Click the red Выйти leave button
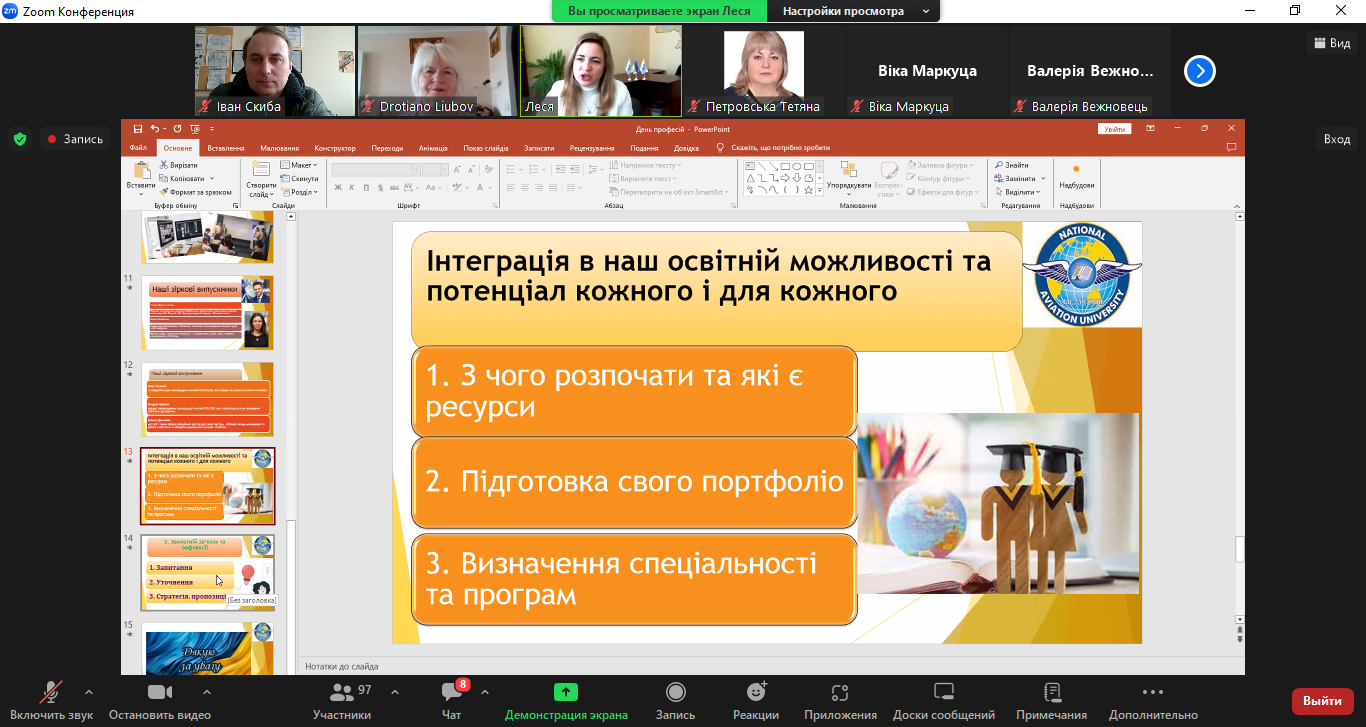This screenshot has width=1366, height=727. 1322,701
